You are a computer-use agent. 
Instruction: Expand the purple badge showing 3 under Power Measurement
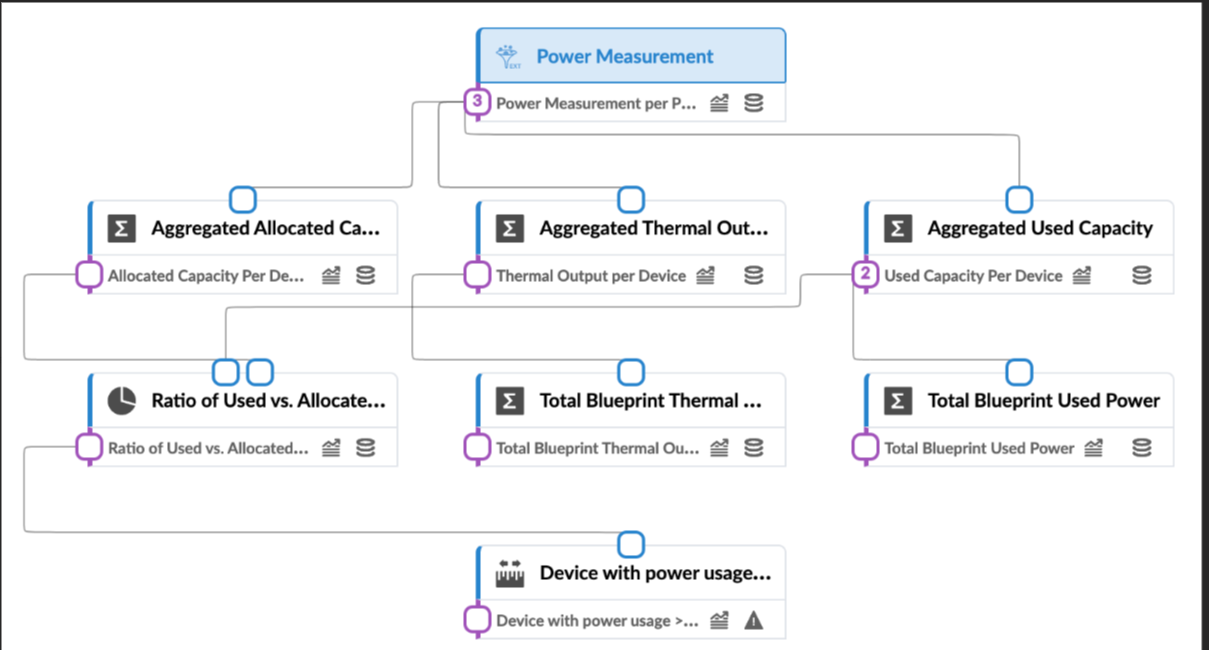click(478, 102)
